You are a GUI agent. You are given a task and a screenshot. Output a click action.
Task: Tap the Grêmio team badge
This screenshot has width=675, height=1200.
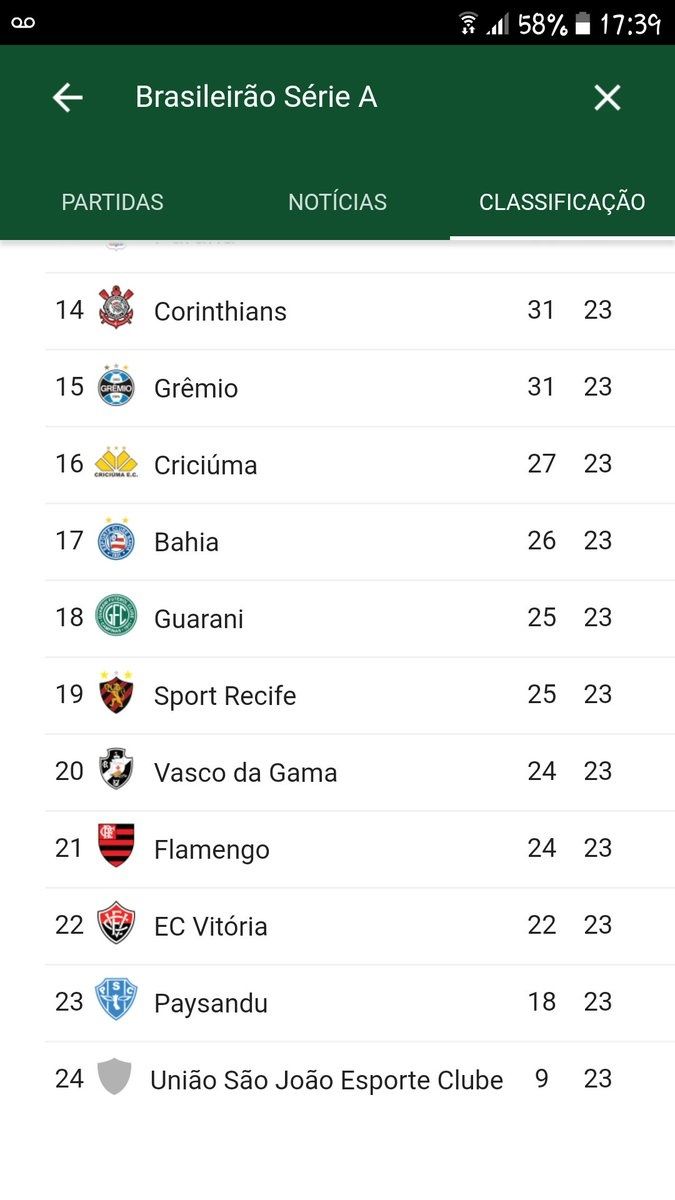pos(116,386)
